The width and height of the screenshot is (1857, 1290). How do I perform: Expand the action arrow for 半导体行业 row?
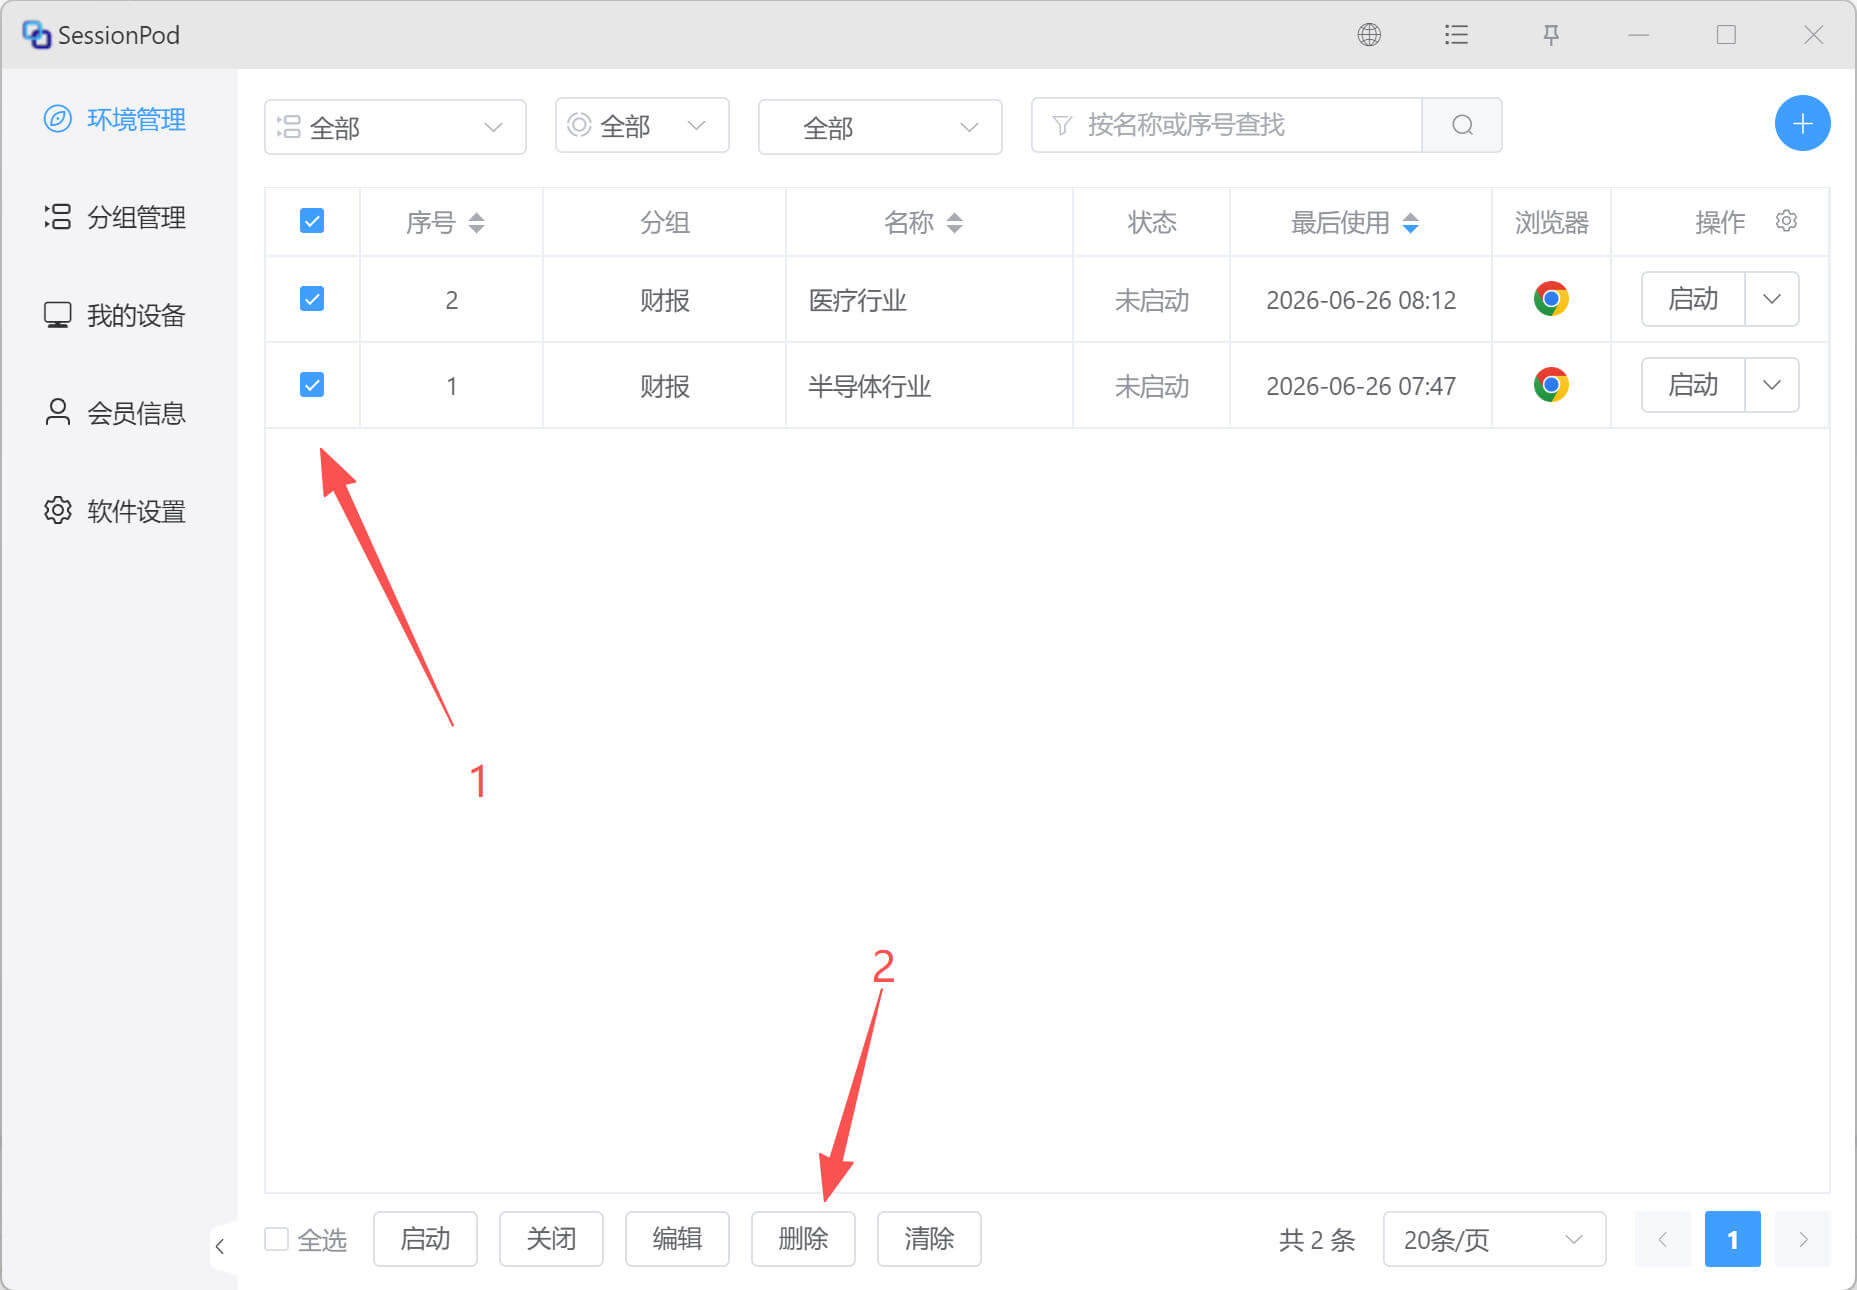[x=1772, y=385]
